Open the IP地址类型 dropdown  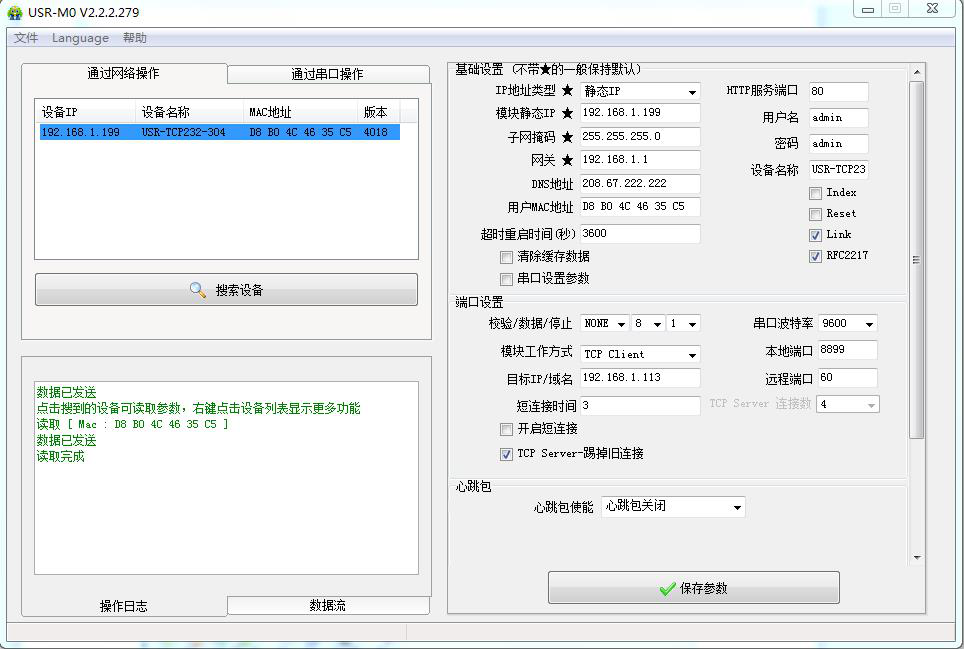pyautogui.click(x=640, y=91)
